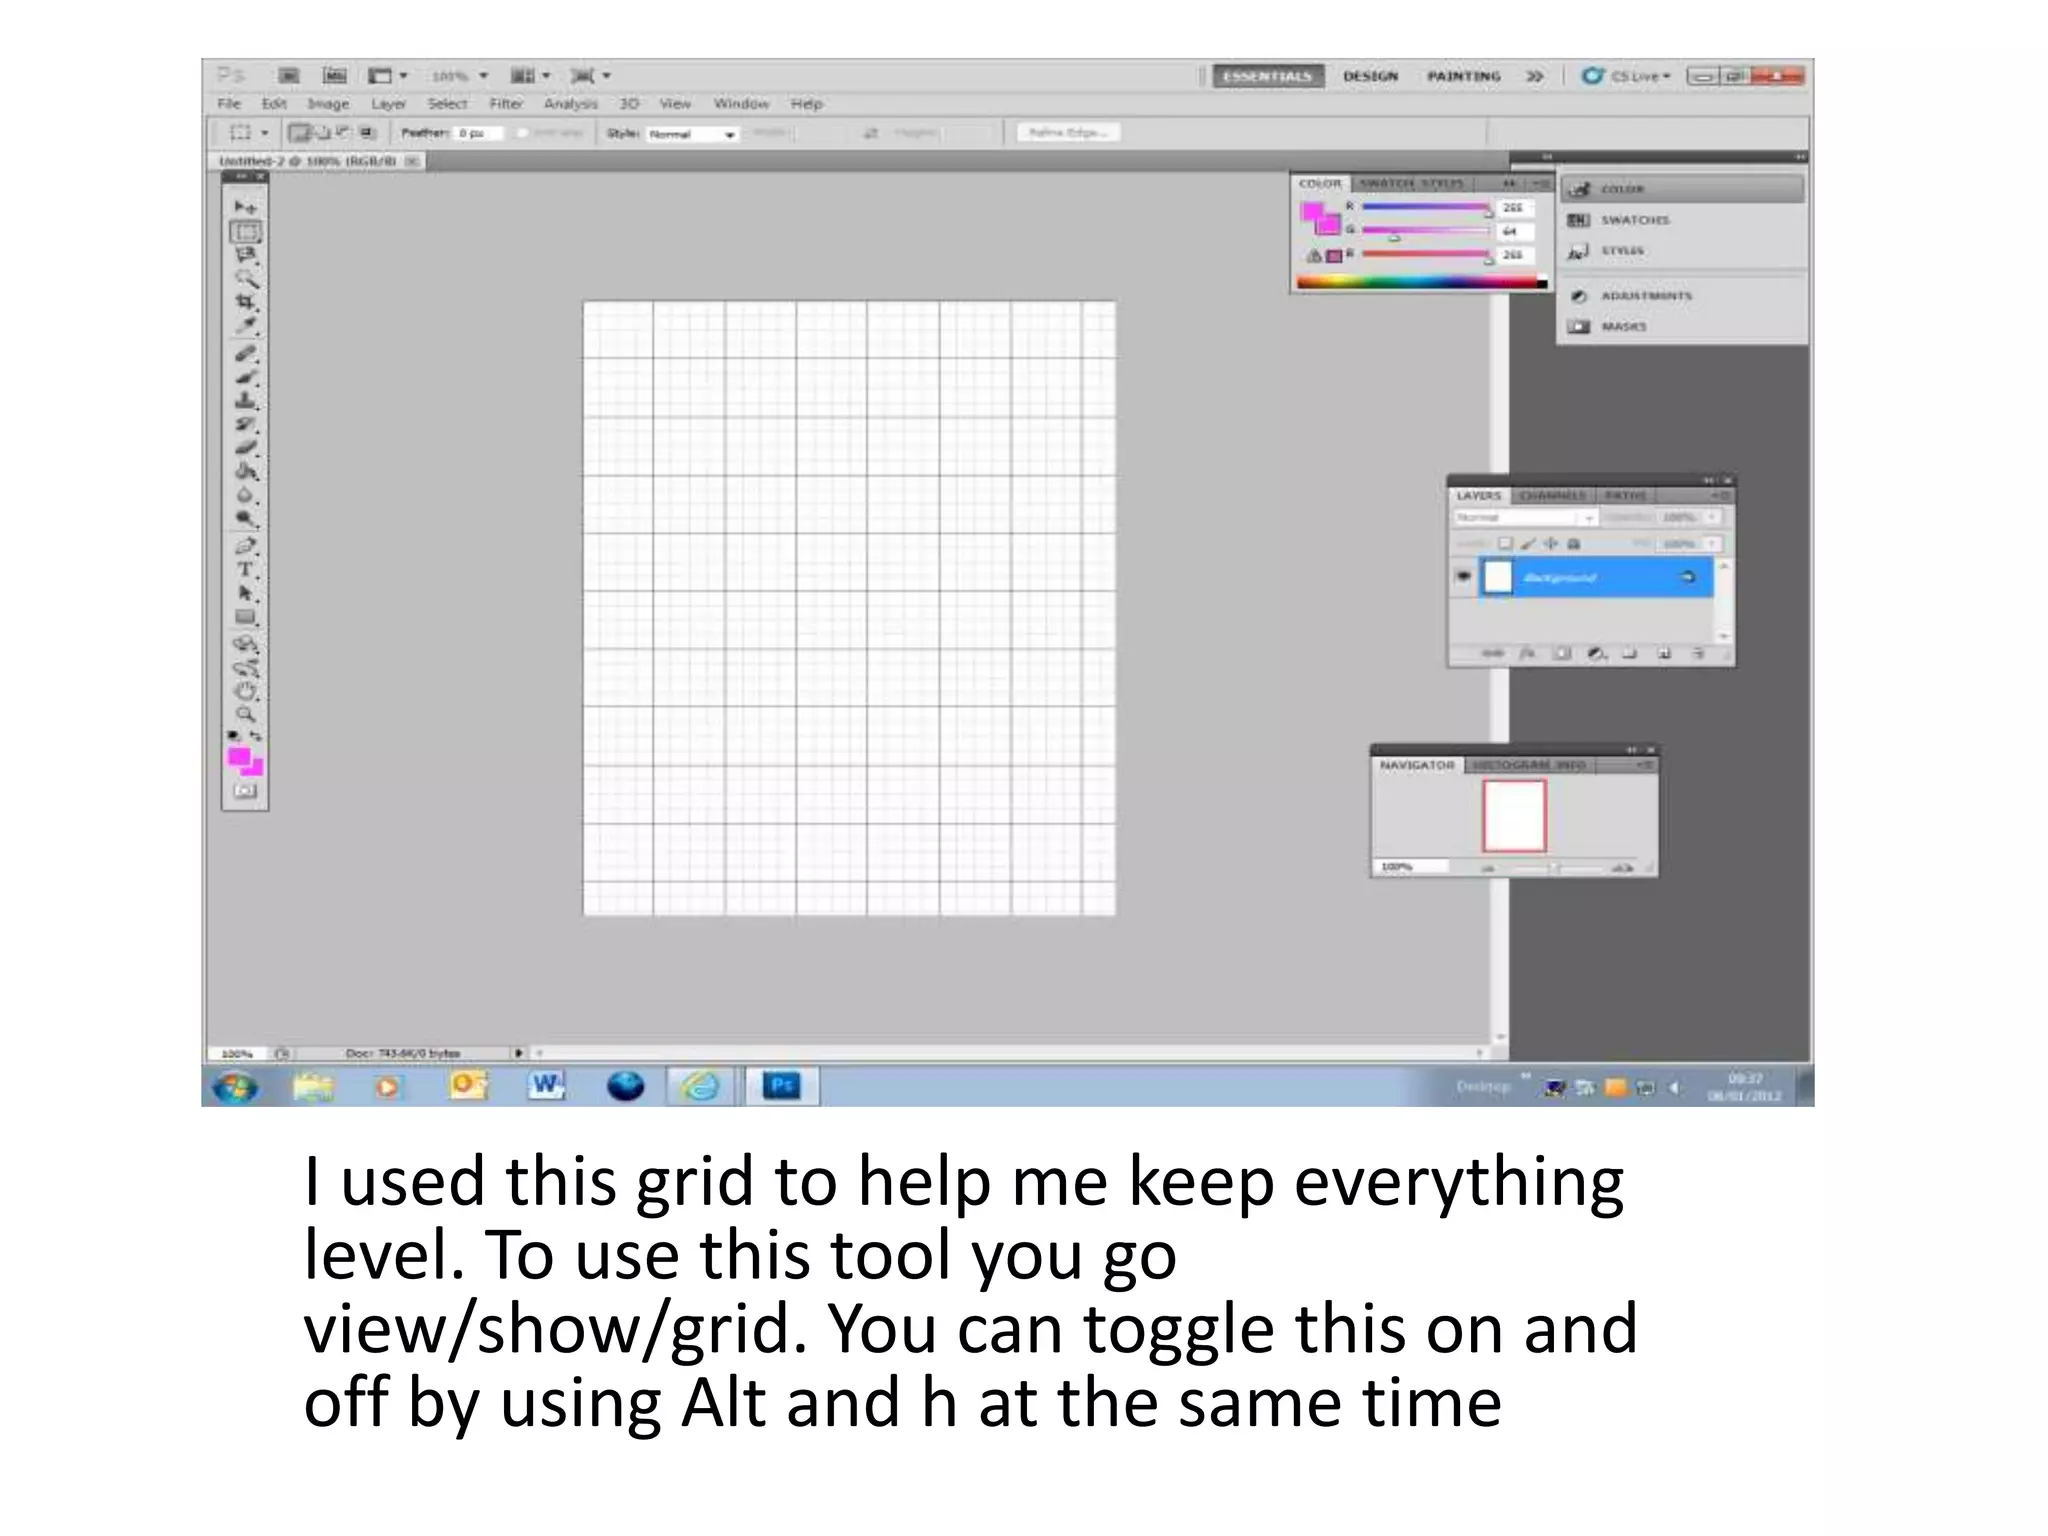Open the layer blend mode Normal dropdown
The image size is (2048, 1536).
pos(1524,518)
